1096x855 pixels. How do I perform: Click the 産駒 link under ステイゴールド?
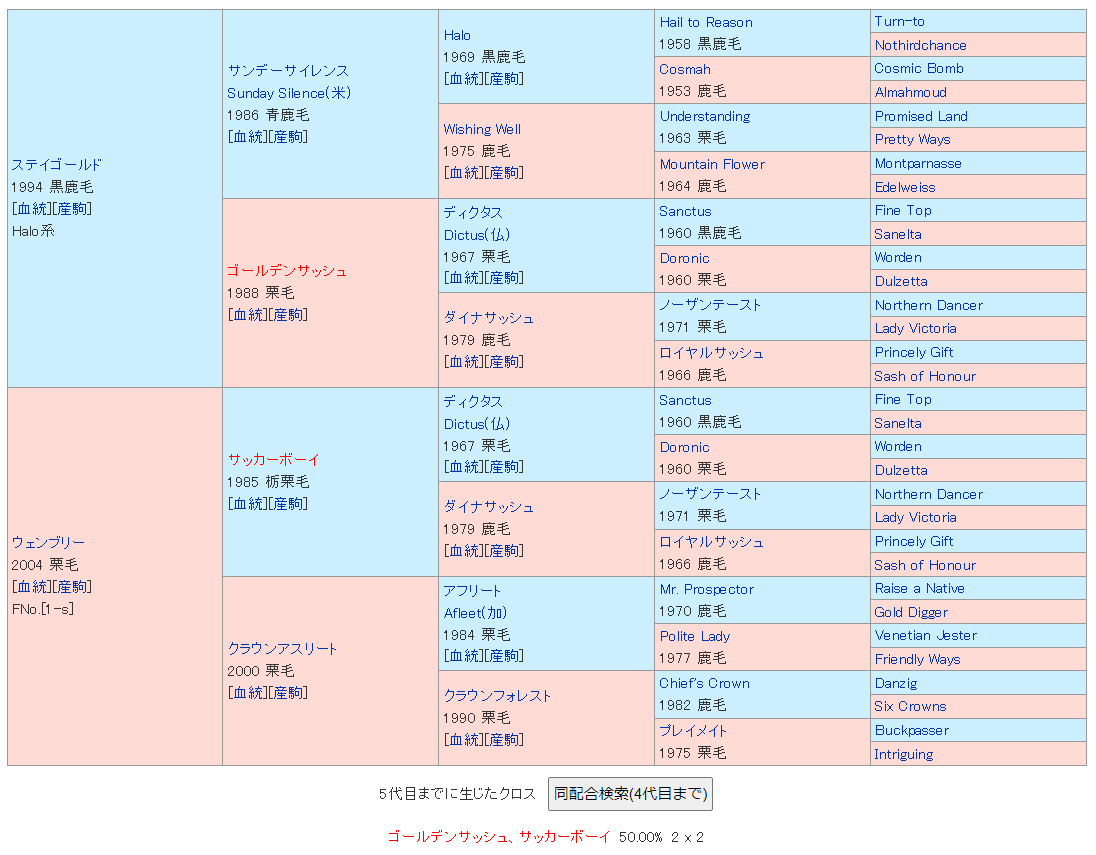pyautogui.click(x=72, y=208)
